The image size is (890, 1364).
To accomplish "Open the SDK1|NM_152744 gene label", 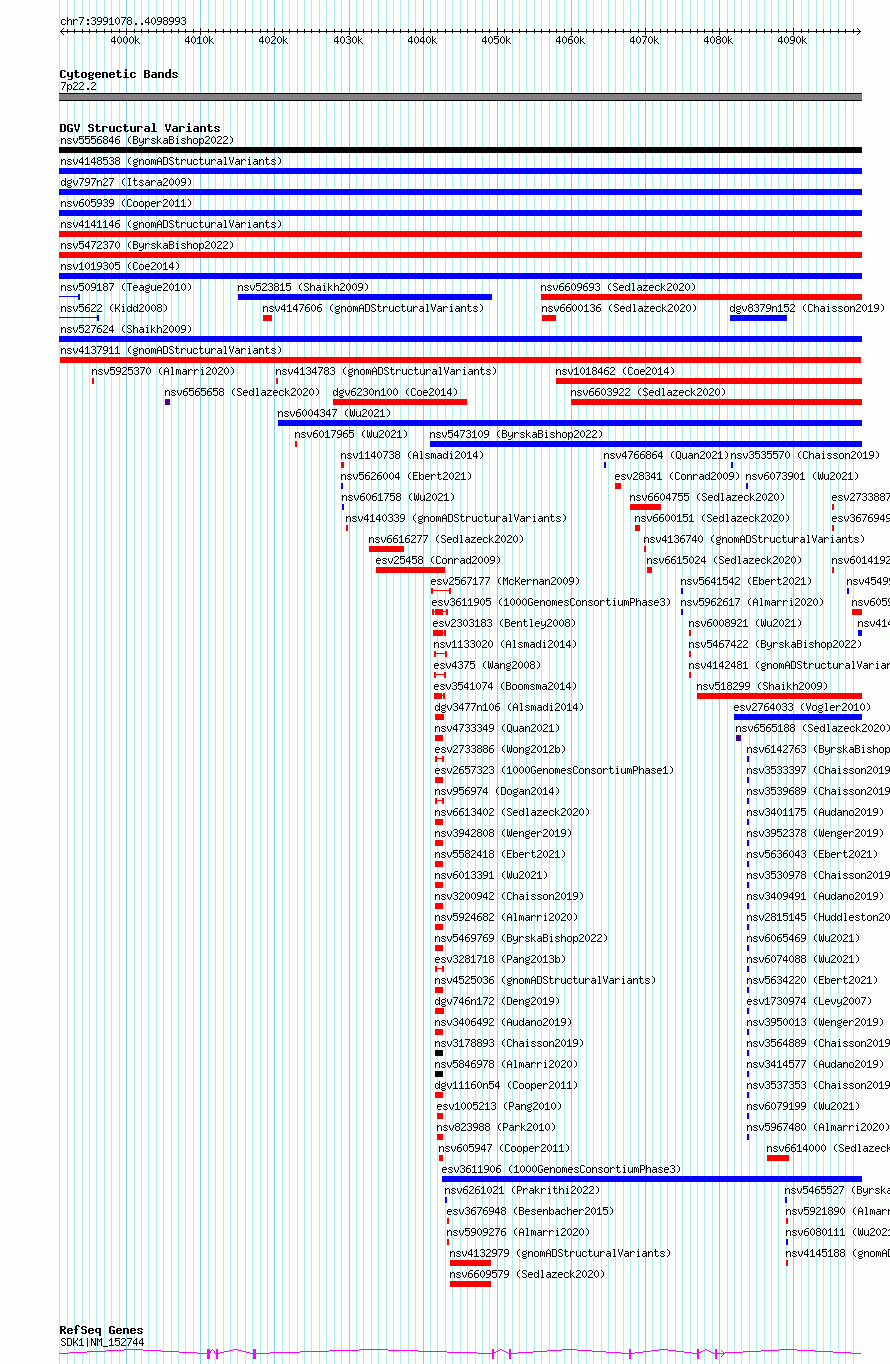I will click(x=102, y=1343).
